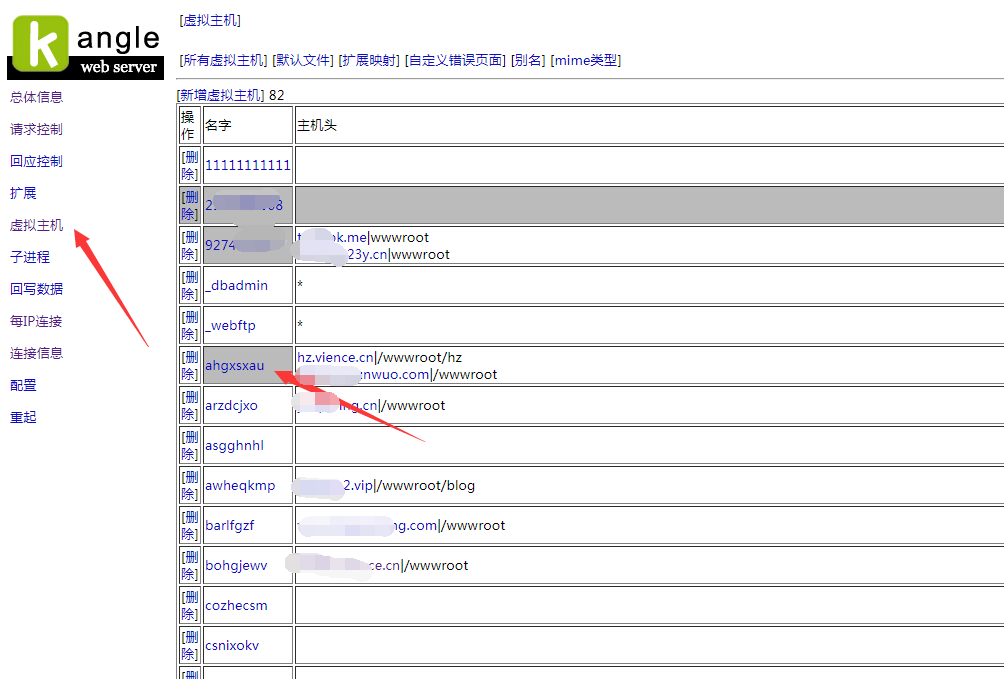This screenshot has height=679, width=1004.
Task: Switch to 默认文件 tab
Action: [304, 60]
